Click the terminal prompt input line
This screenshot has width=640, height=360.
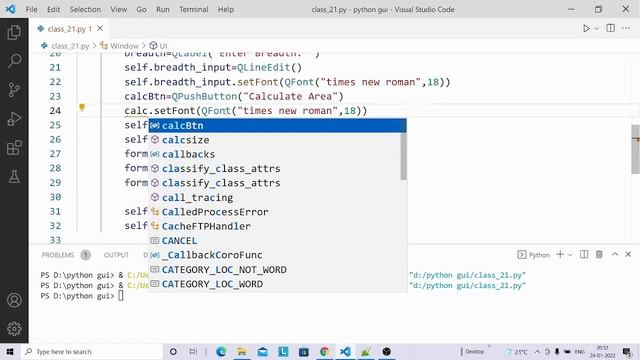(x=121, y=296)
